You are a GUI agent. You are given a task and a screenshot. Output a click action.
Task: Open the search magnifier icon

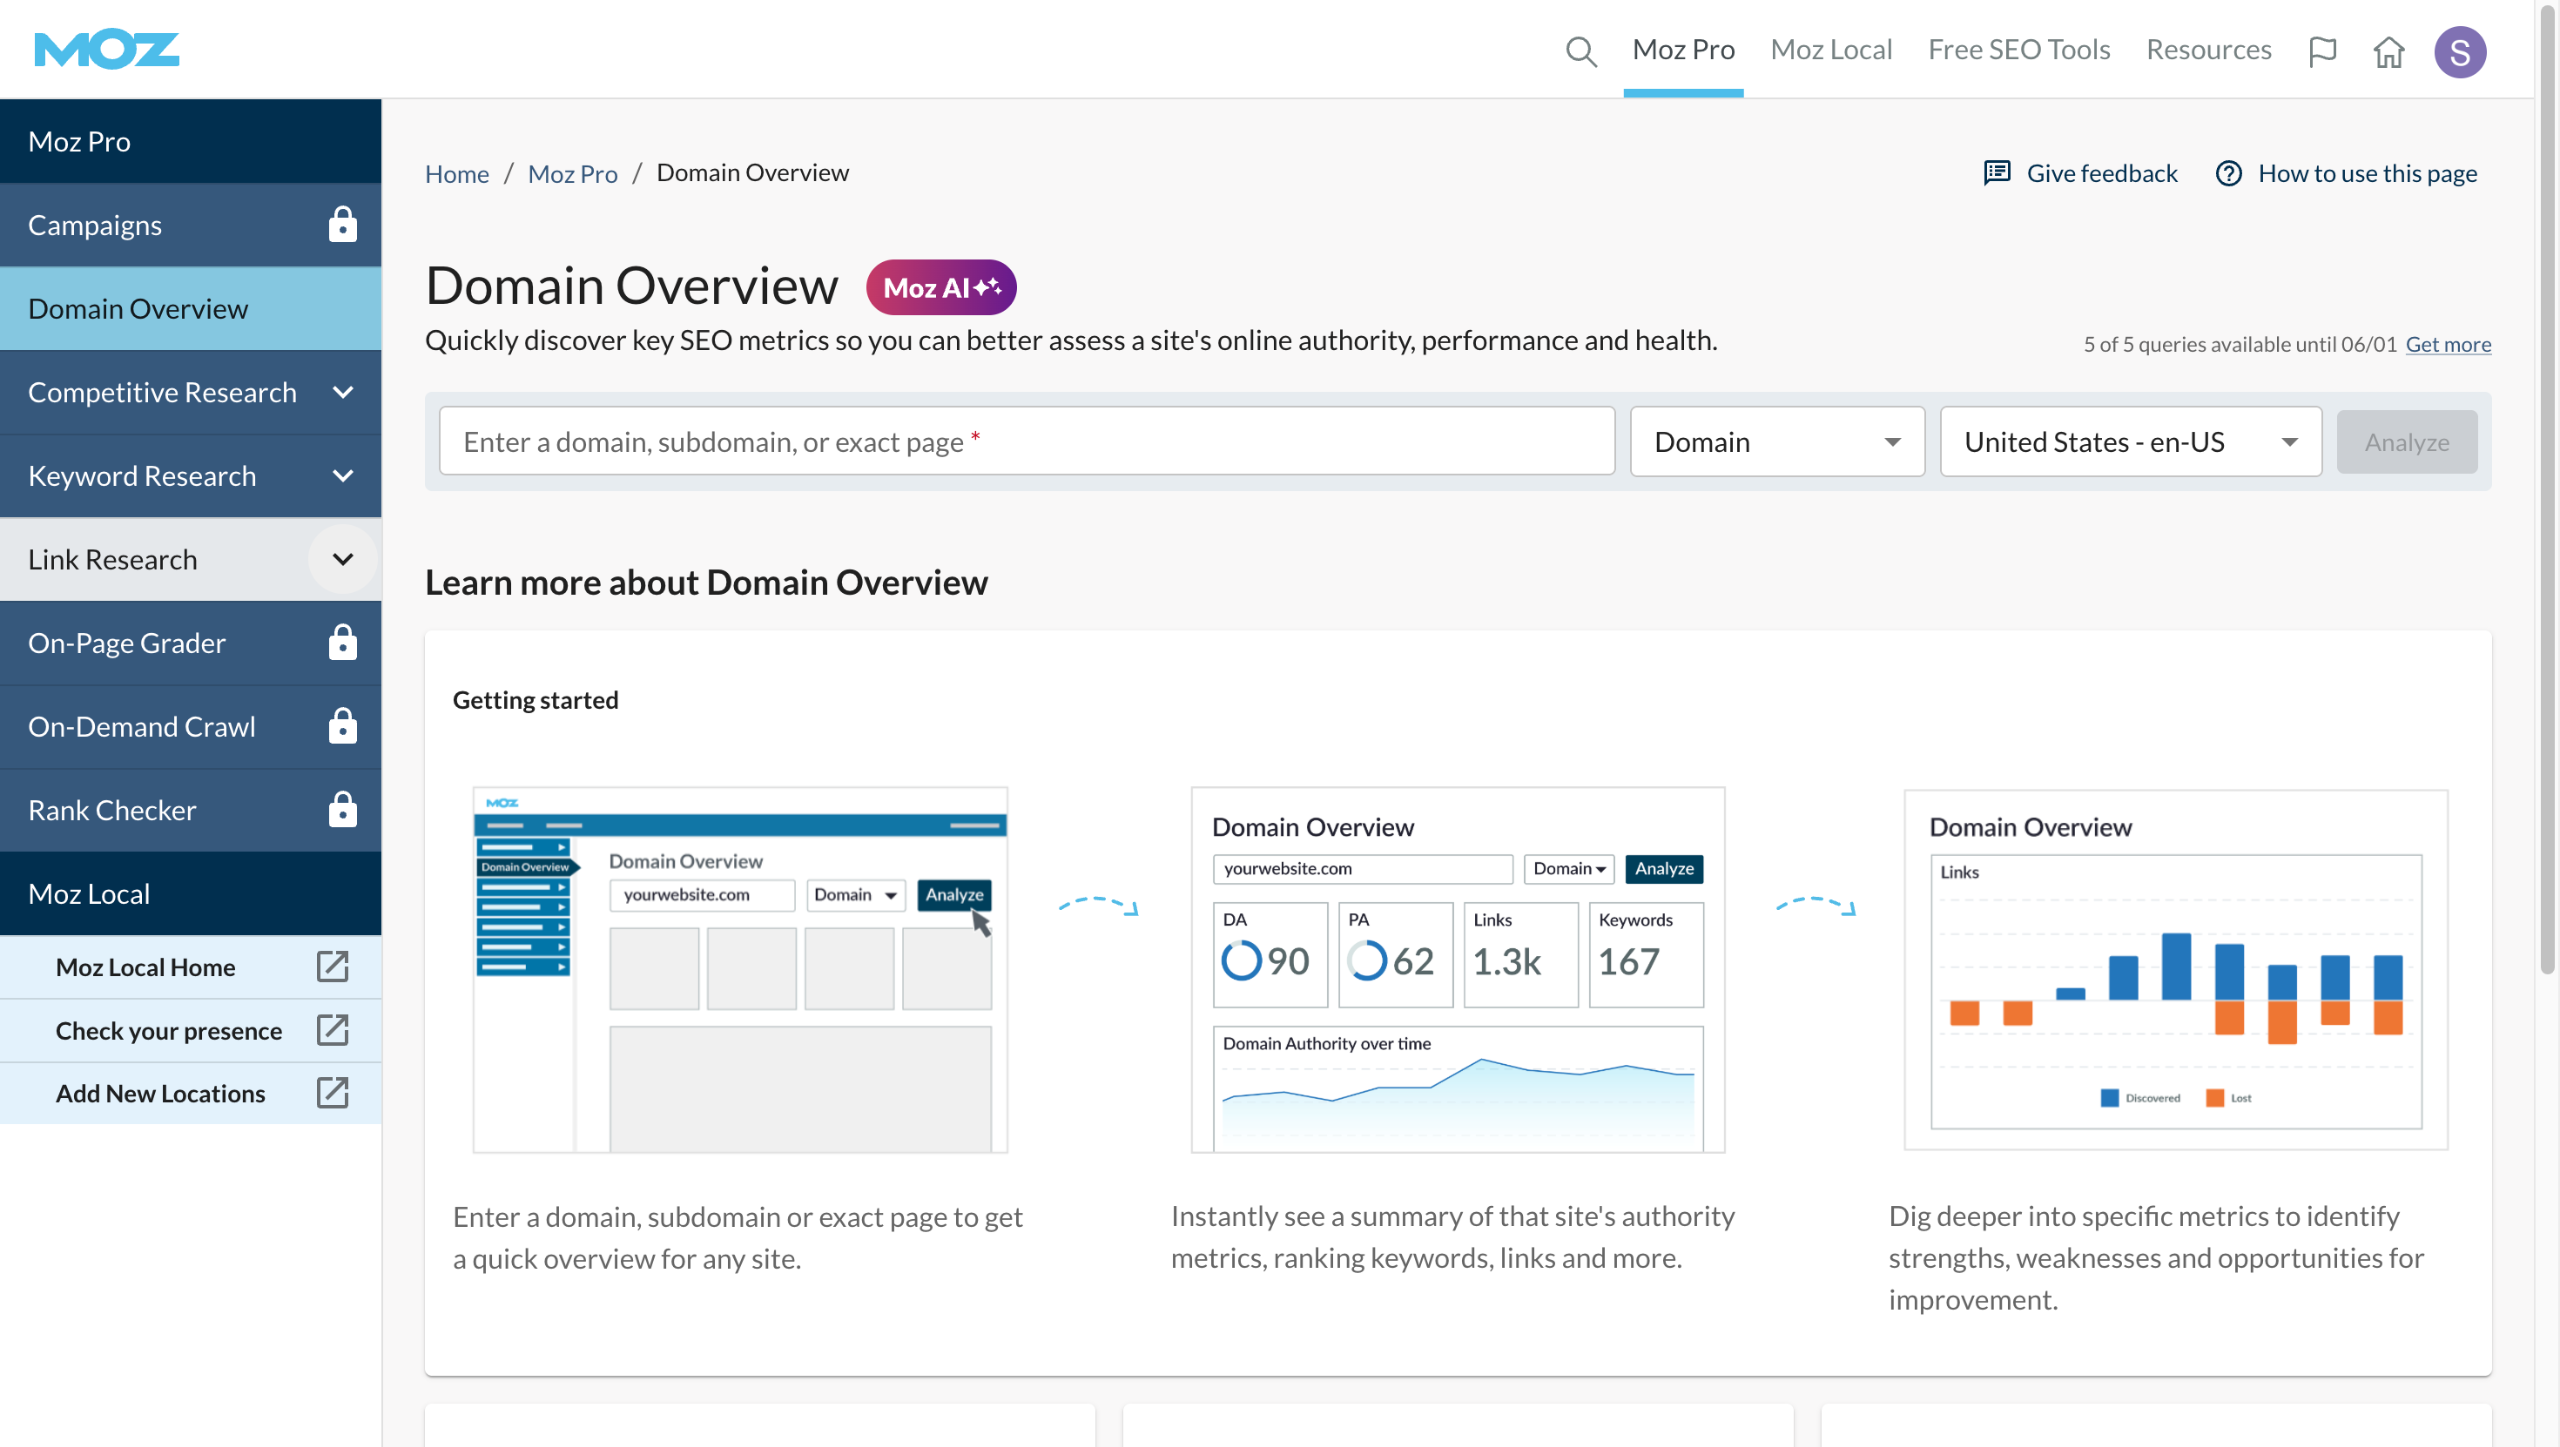click(x=1581, y=51)
